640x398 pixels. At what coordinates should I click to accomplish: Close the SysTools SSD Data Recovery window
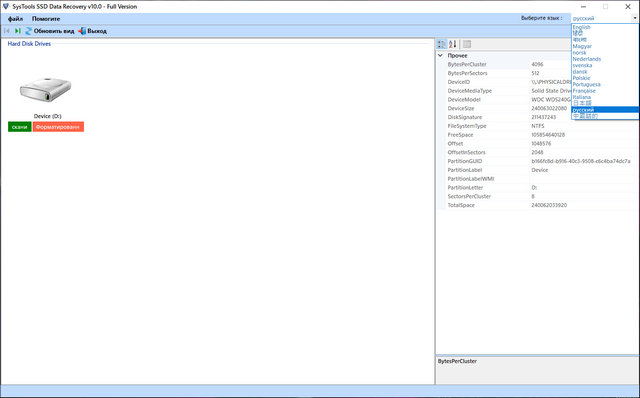coord(628,7)
